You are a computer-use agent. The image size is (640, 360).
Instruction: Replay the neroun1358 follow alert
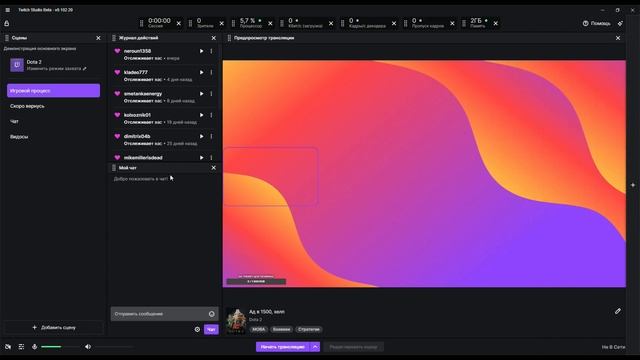pyautogui.click(x=201, y=51)
